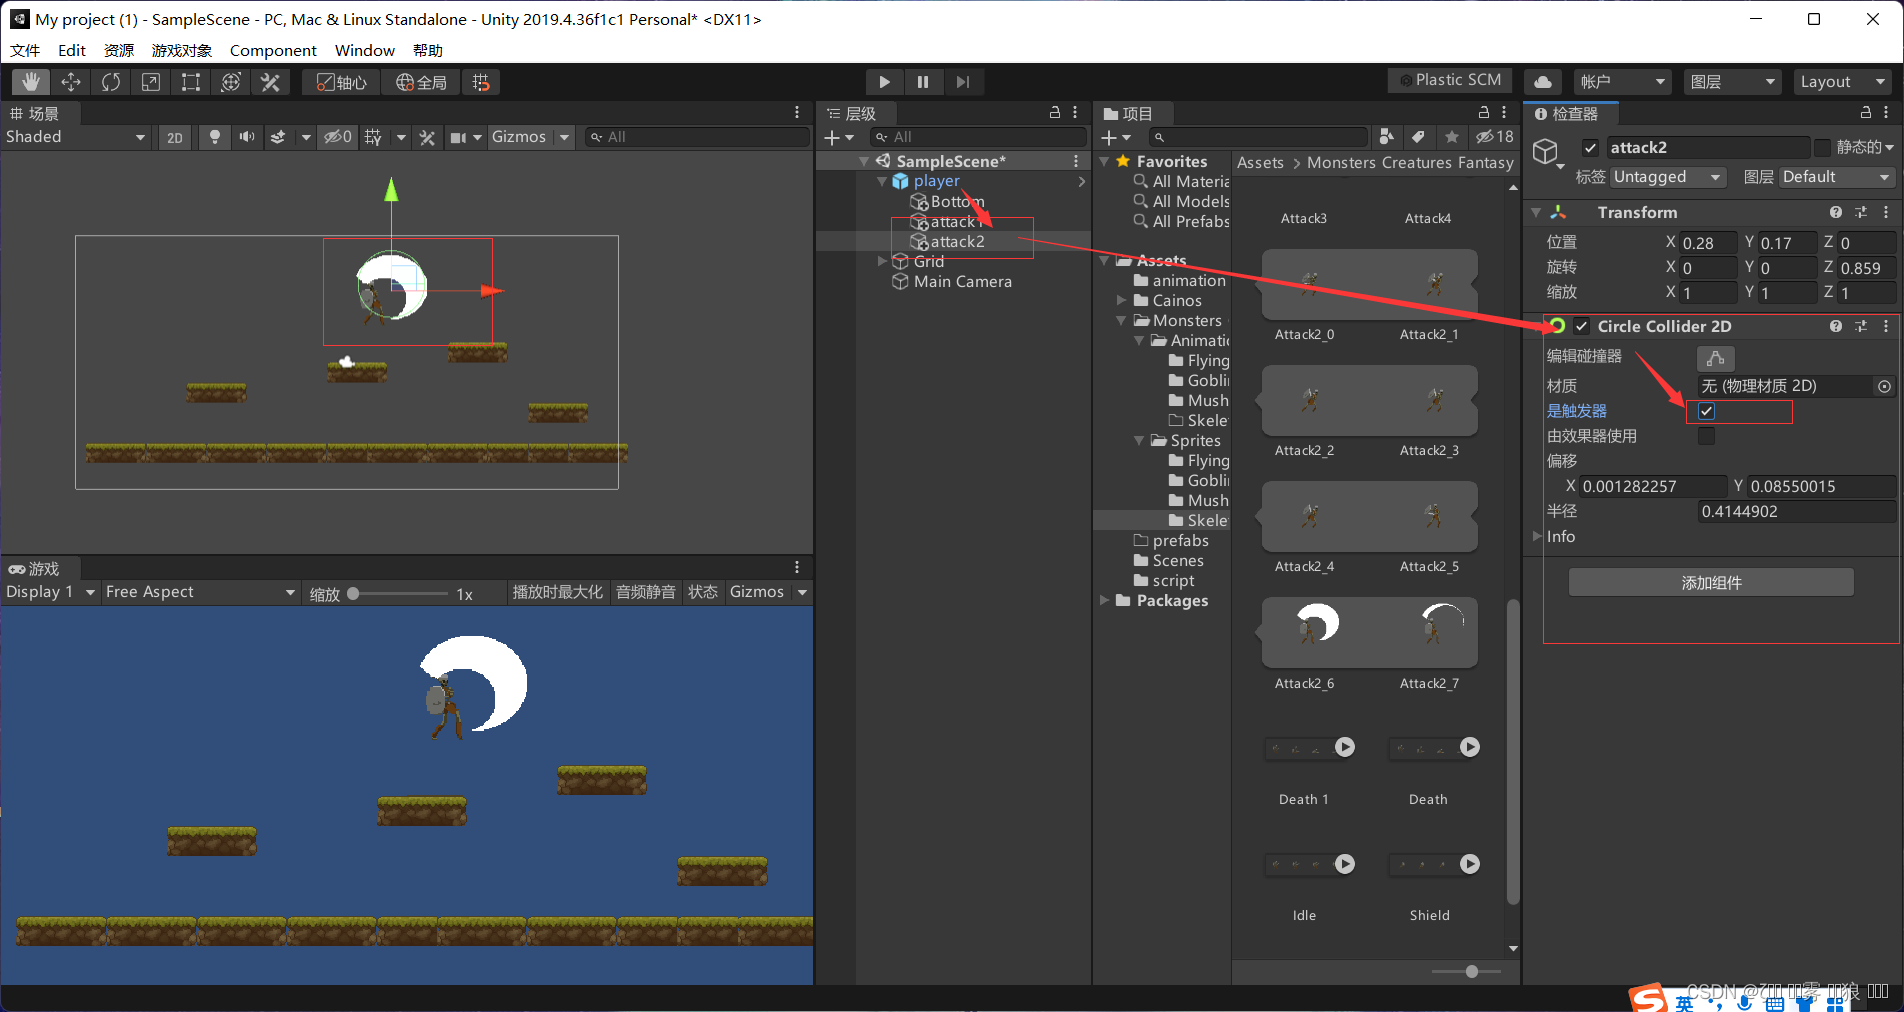Click the collider radius input field

pos(1795,511)
